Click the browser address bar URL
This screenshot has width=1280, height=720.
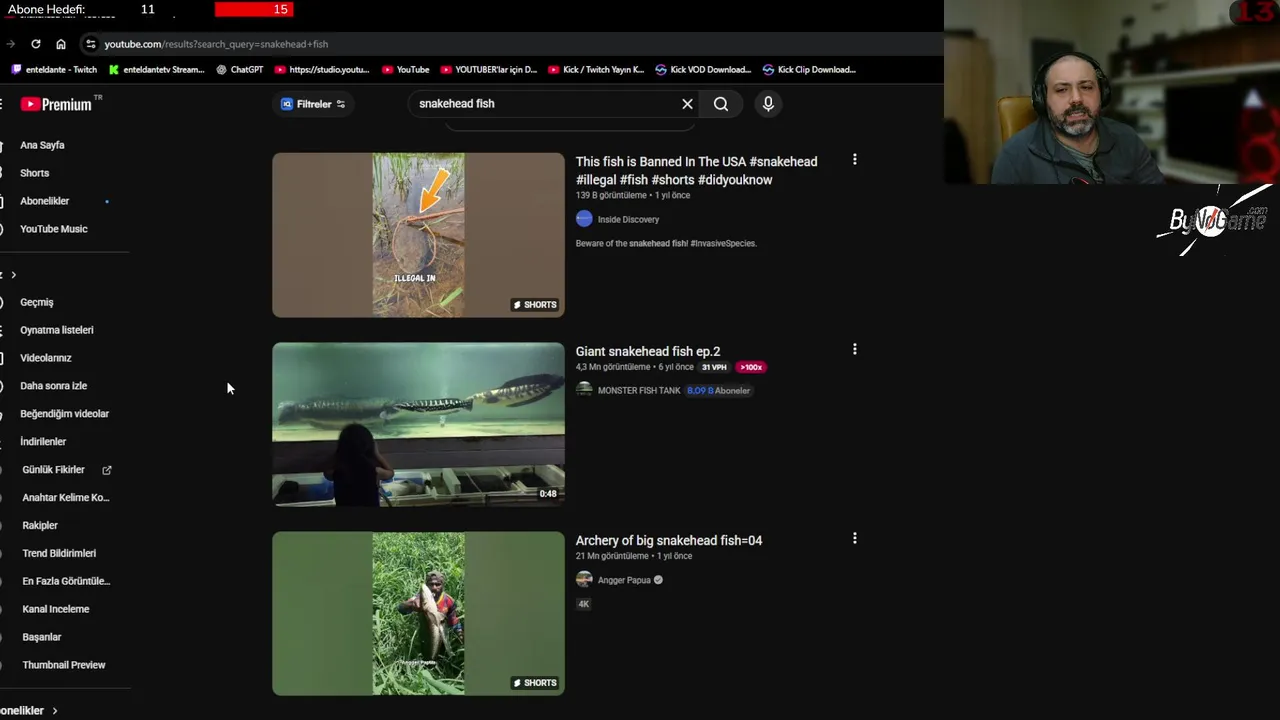(216, 44)
